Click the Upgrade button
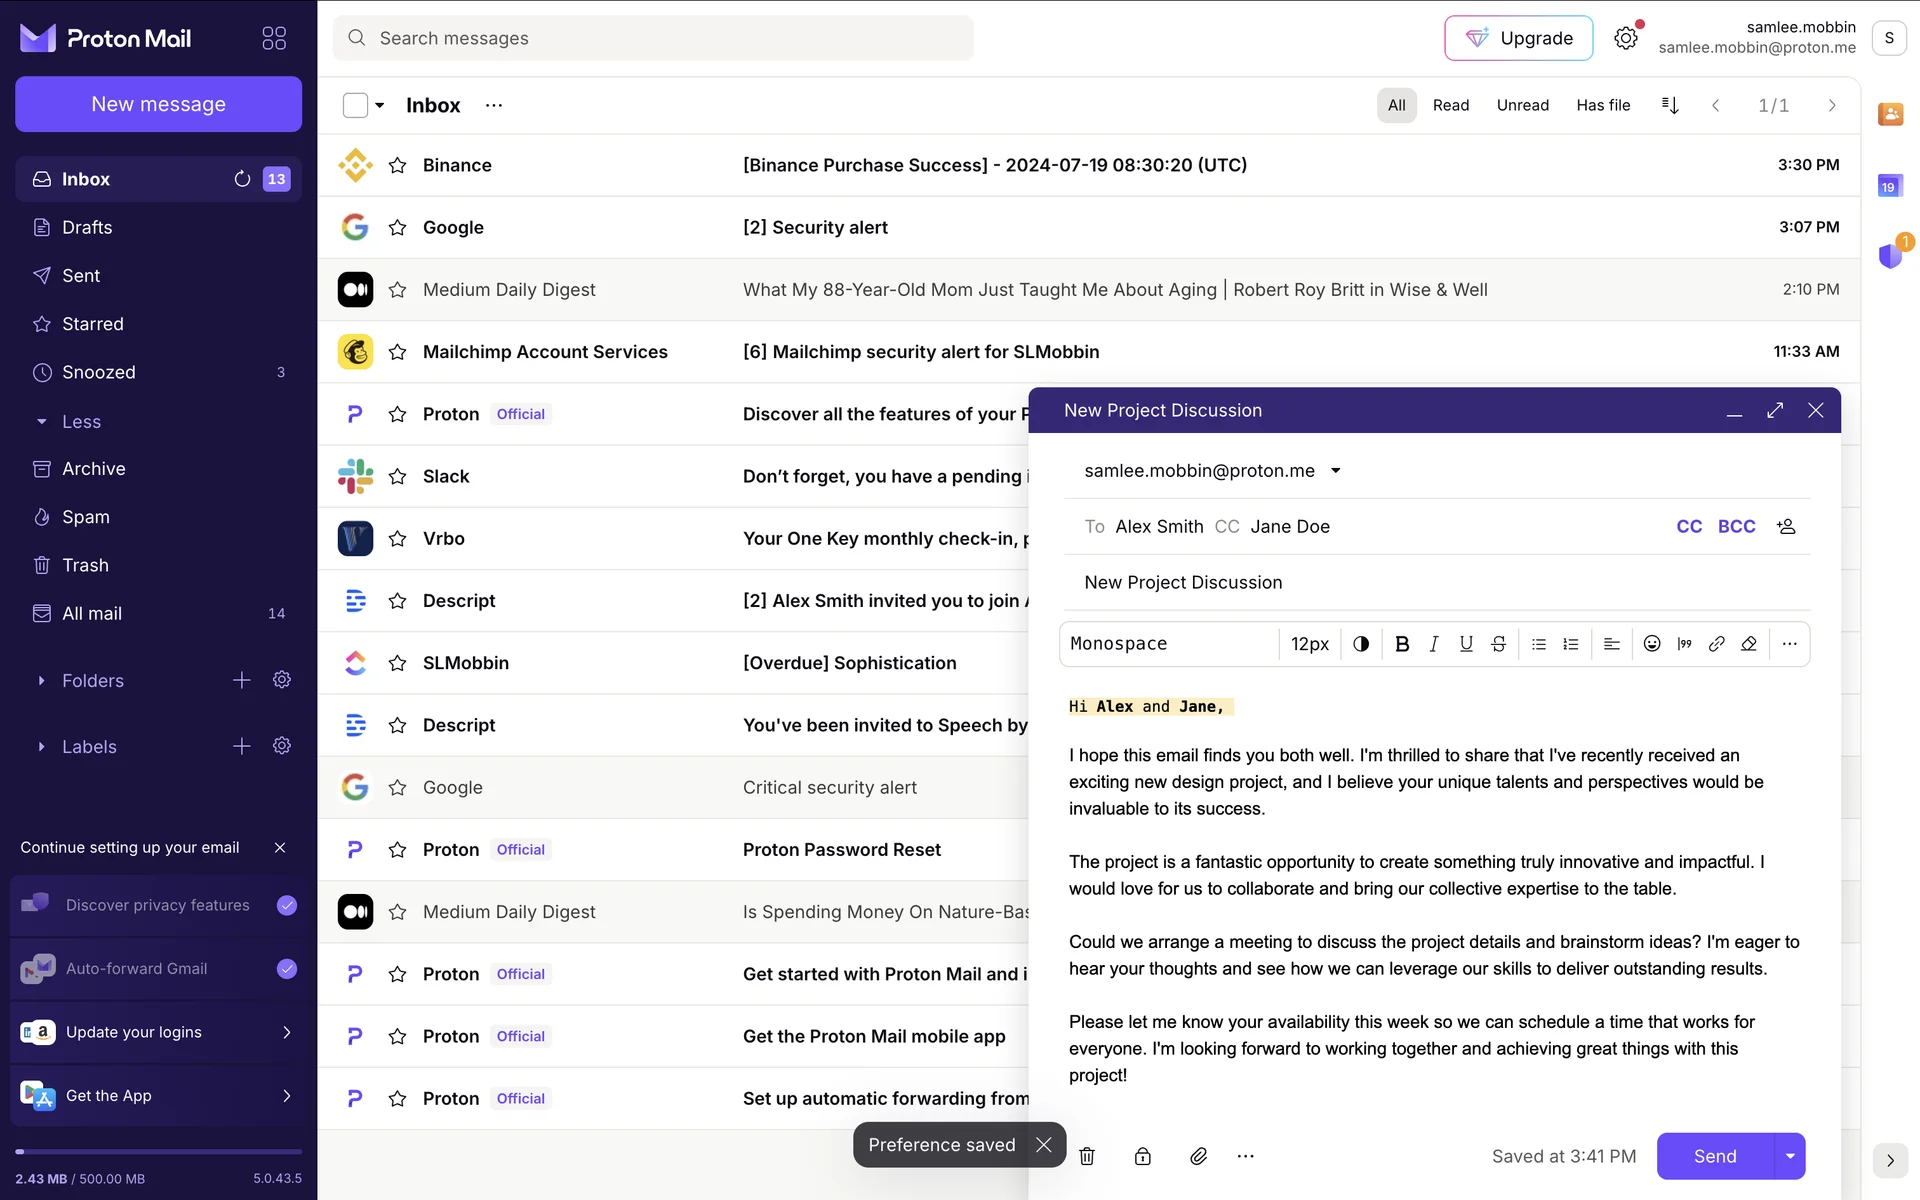The image size is (1920, 1200). [1518, 38]
